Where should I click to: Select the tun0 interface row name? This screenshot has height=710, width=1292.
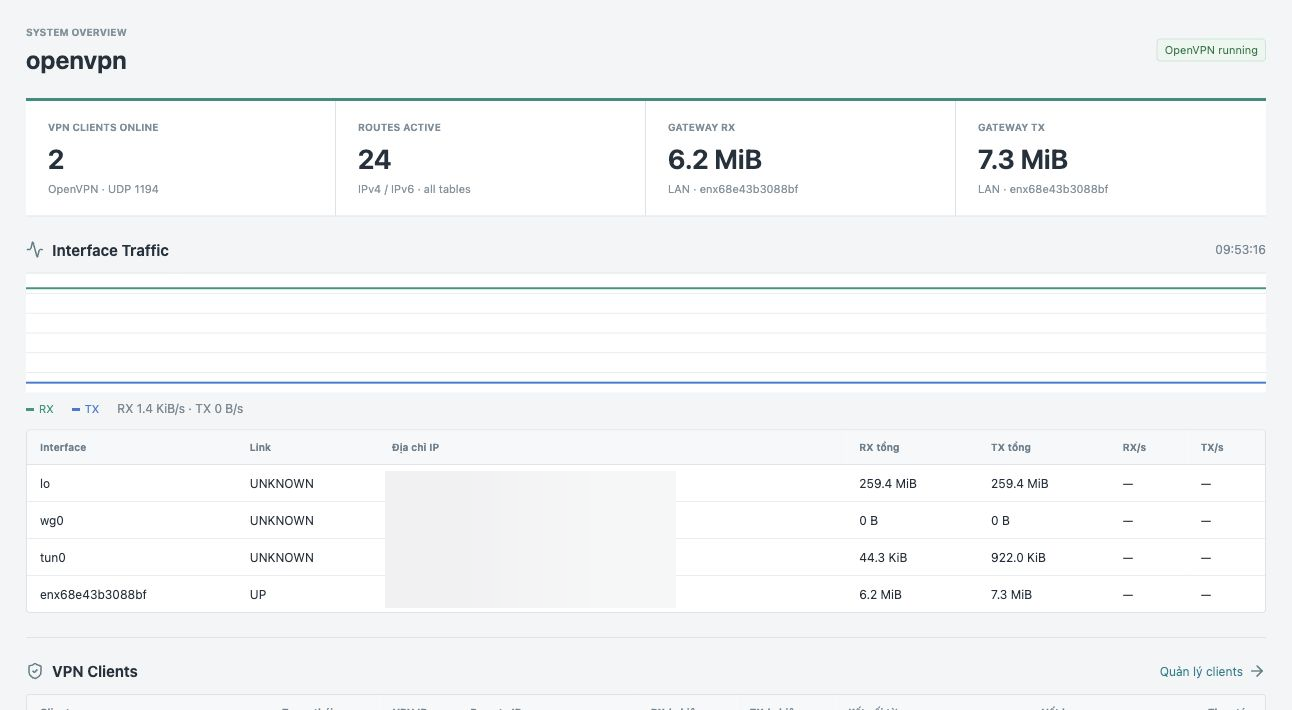coord(53,558)
